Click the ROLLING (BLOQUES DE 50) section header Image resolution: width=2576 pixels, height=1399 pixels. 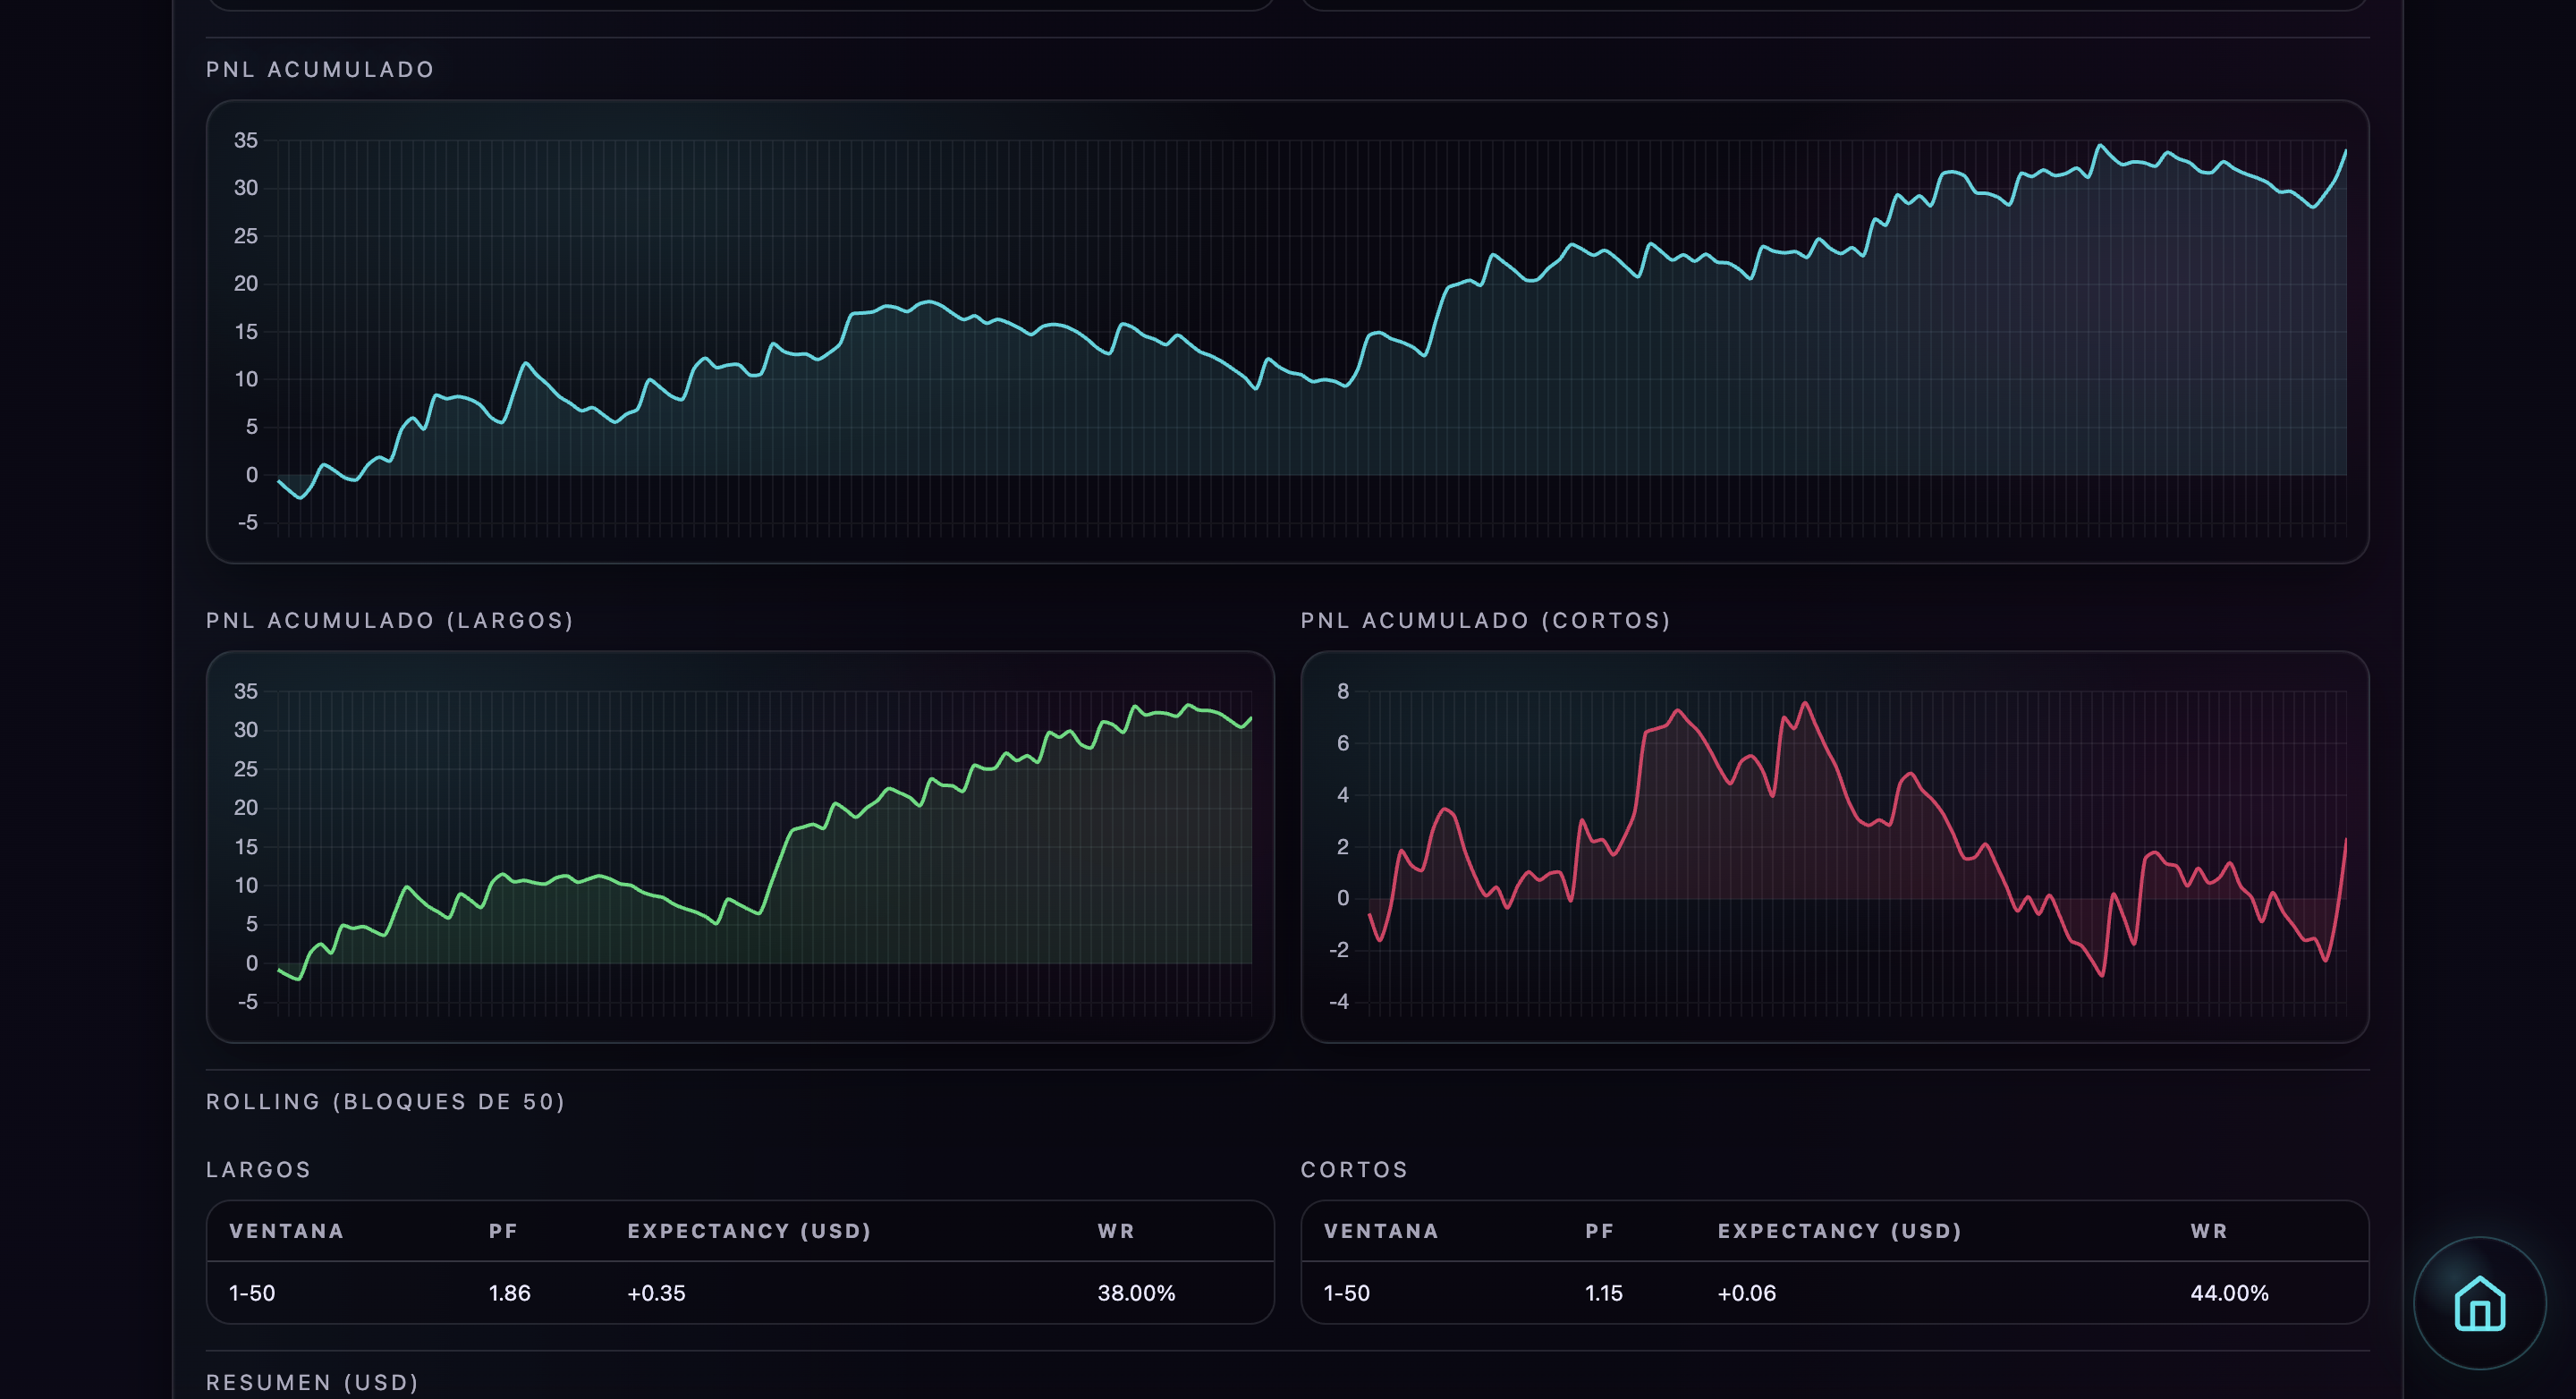point(385,1102)
